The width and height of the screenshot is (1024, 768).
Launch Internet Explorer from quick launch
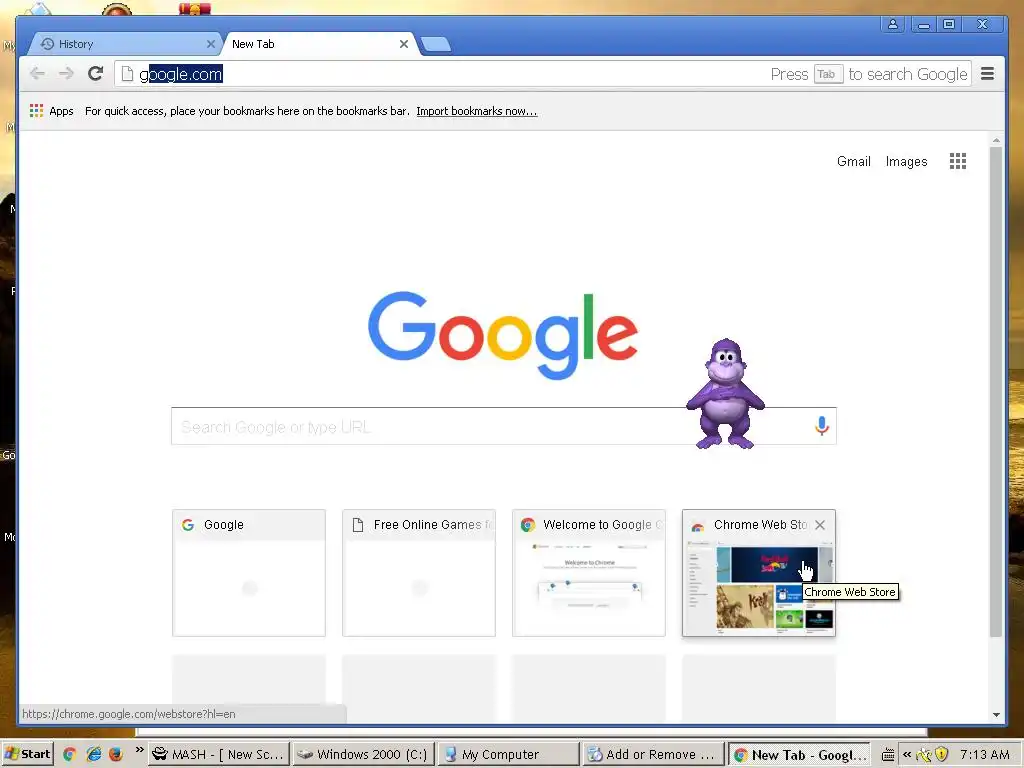93,754
